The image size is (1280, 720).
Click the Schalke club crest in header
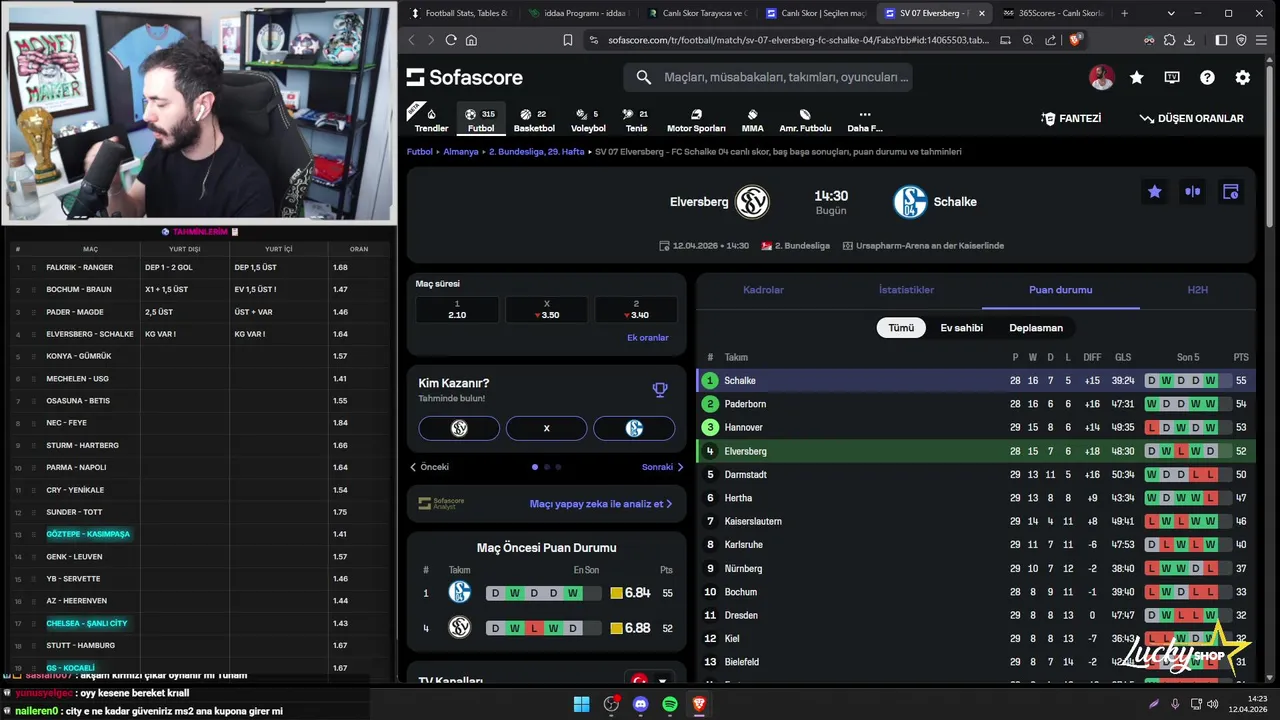910,202
